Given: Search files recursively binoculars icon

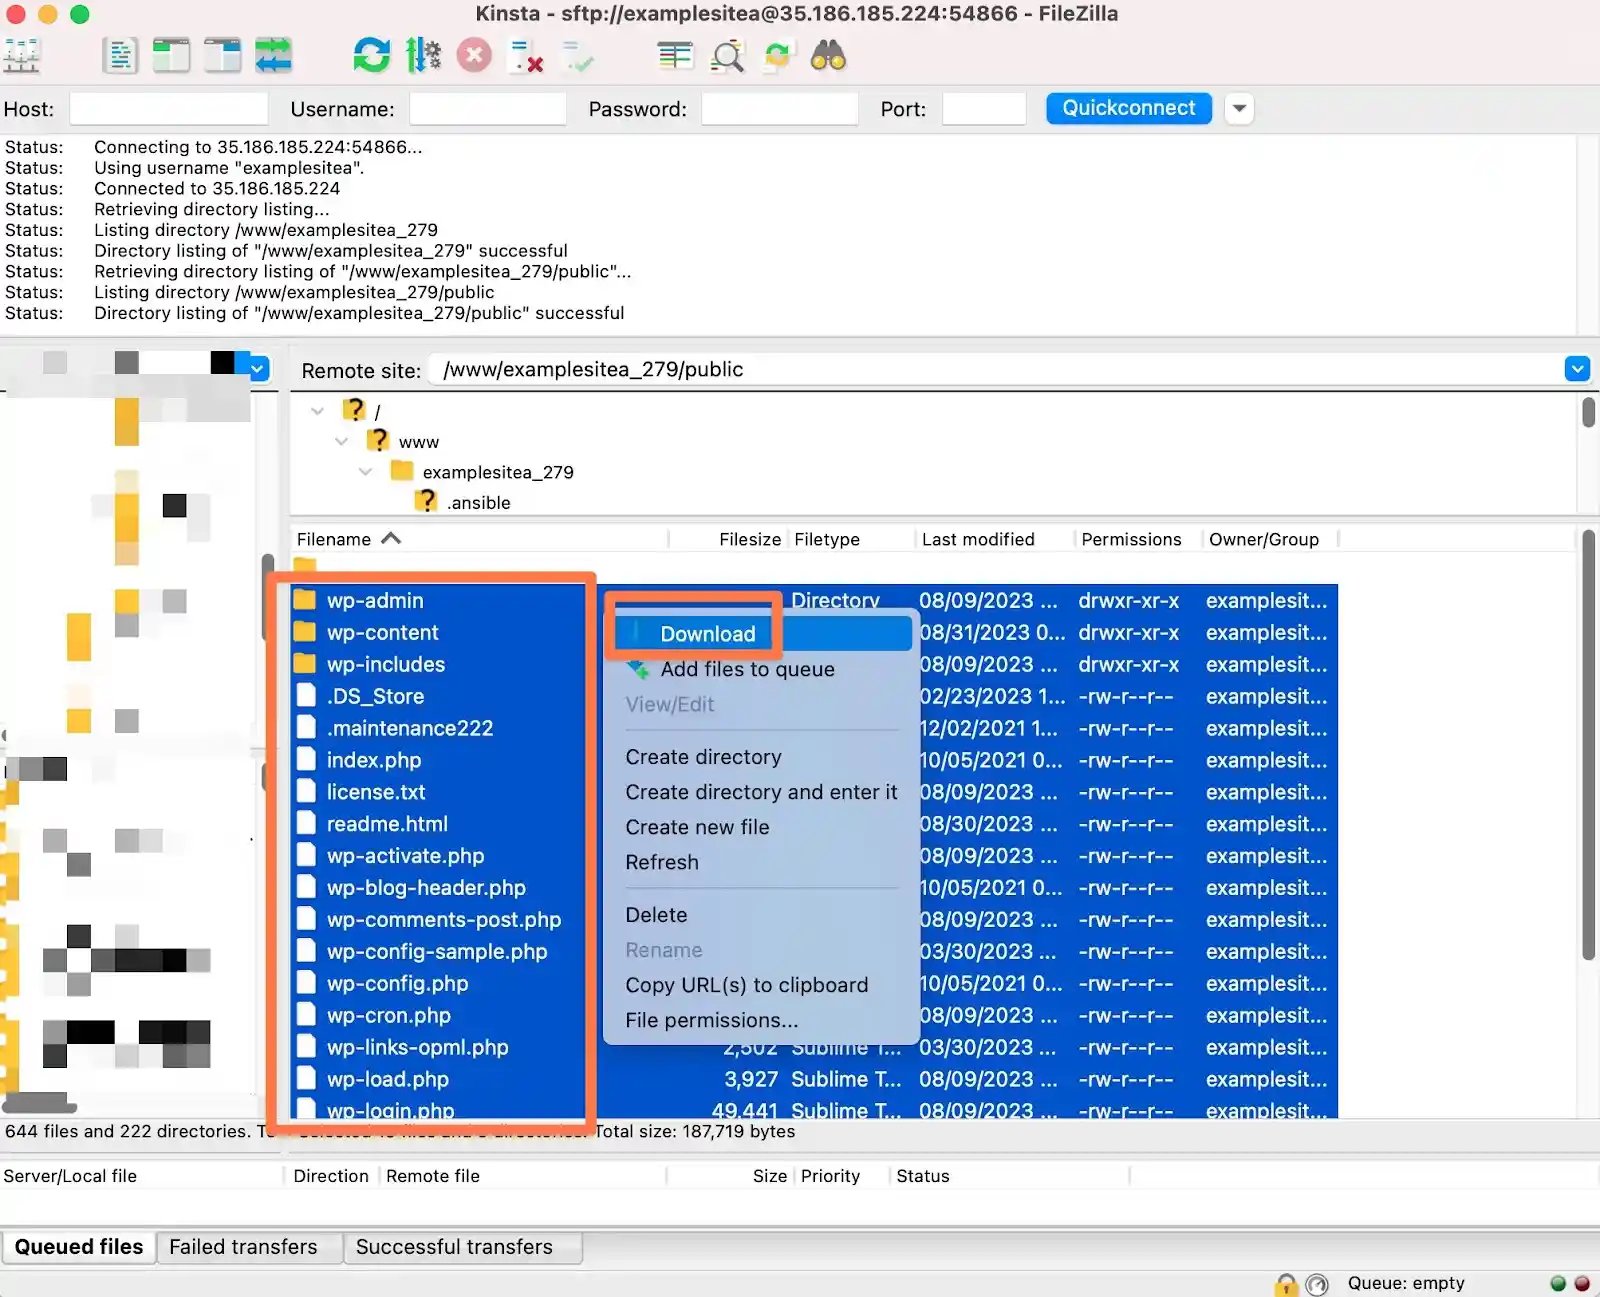Looking at the screenshot, I should 828,56.
